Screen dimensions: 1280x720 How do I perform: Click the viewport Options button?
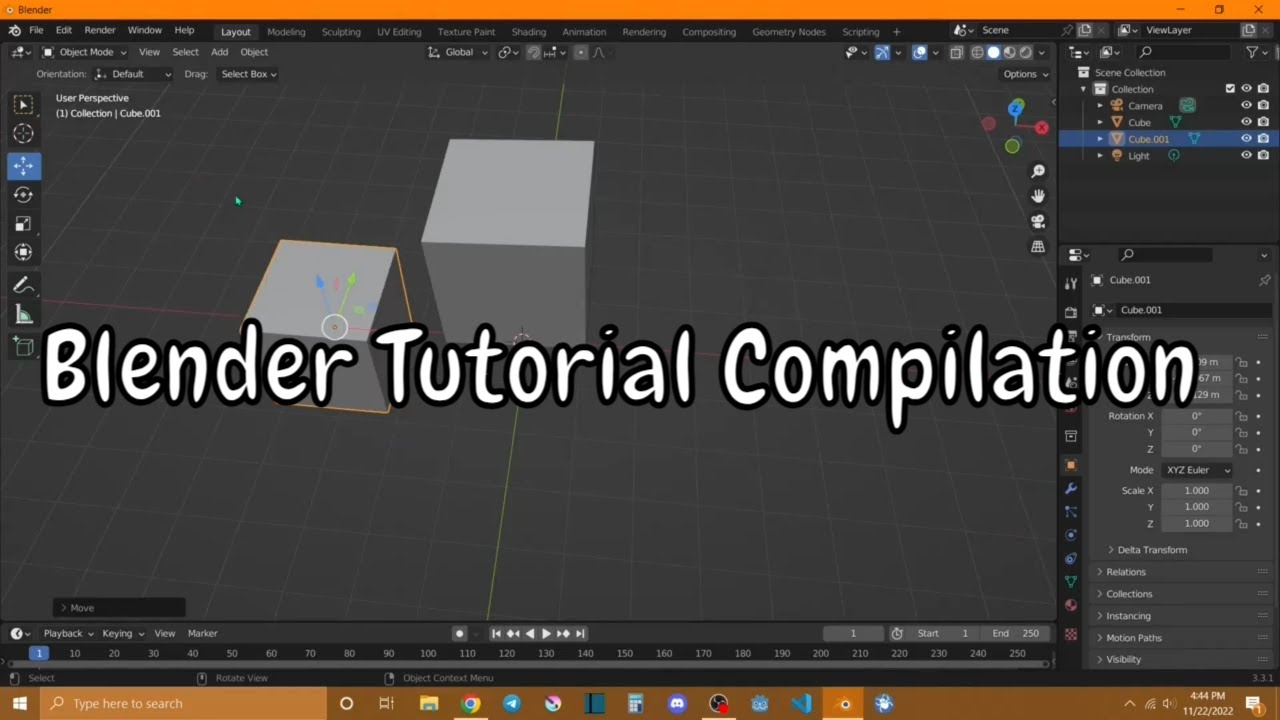point(1025,74)
